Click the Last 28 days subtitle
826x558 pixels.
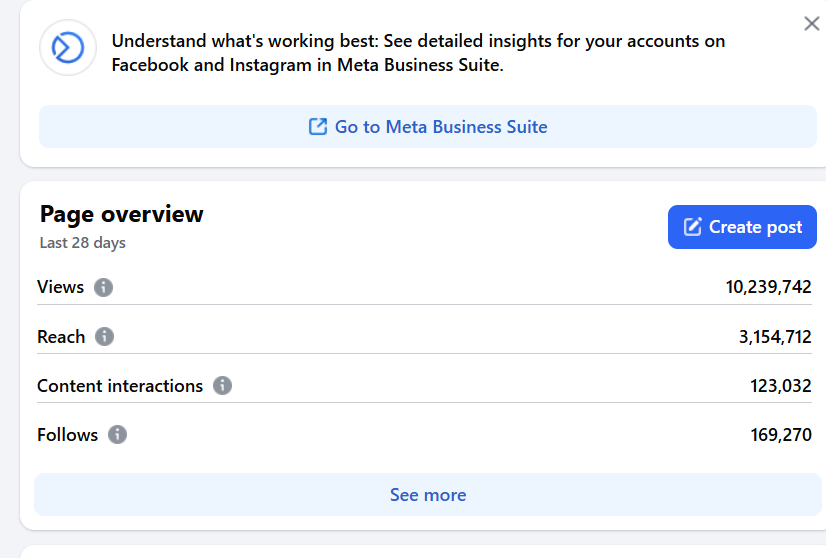83,243
